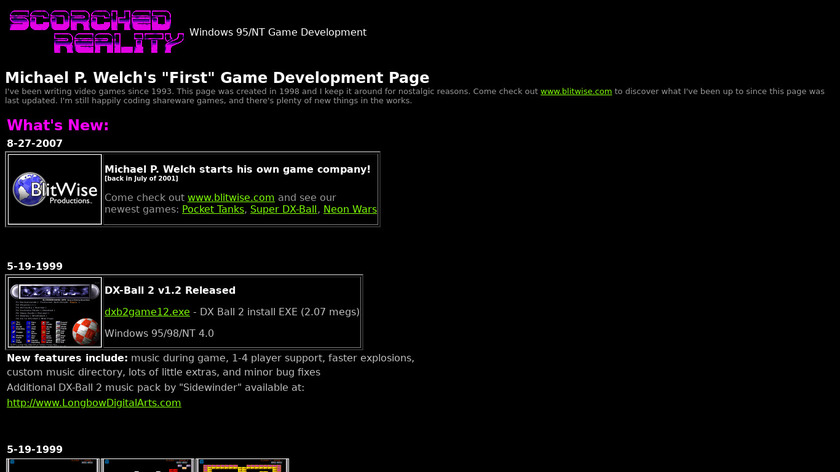The image size is (840, 472).
Task: Click the Windows 95/NT Game Development tagline
Action: click(x=278, y=32)
